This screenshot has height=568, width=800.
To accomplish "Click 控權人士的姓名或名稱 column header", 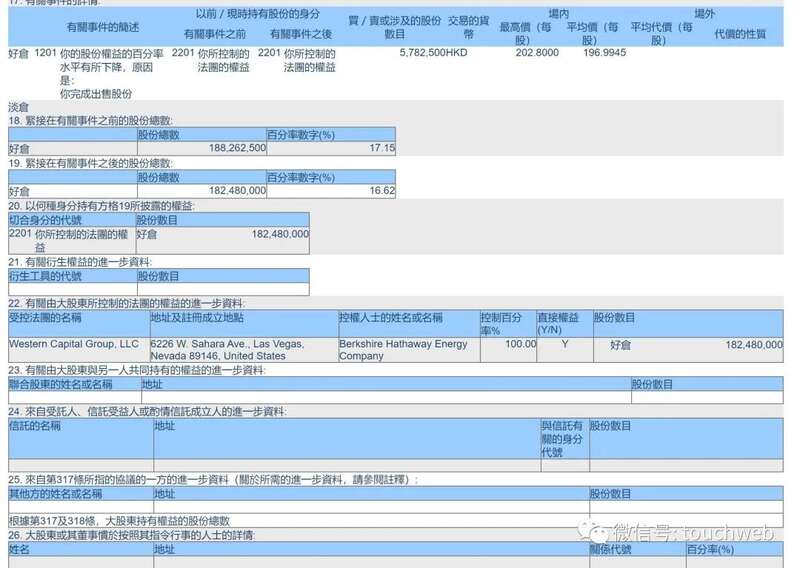I will coord(390,317).
